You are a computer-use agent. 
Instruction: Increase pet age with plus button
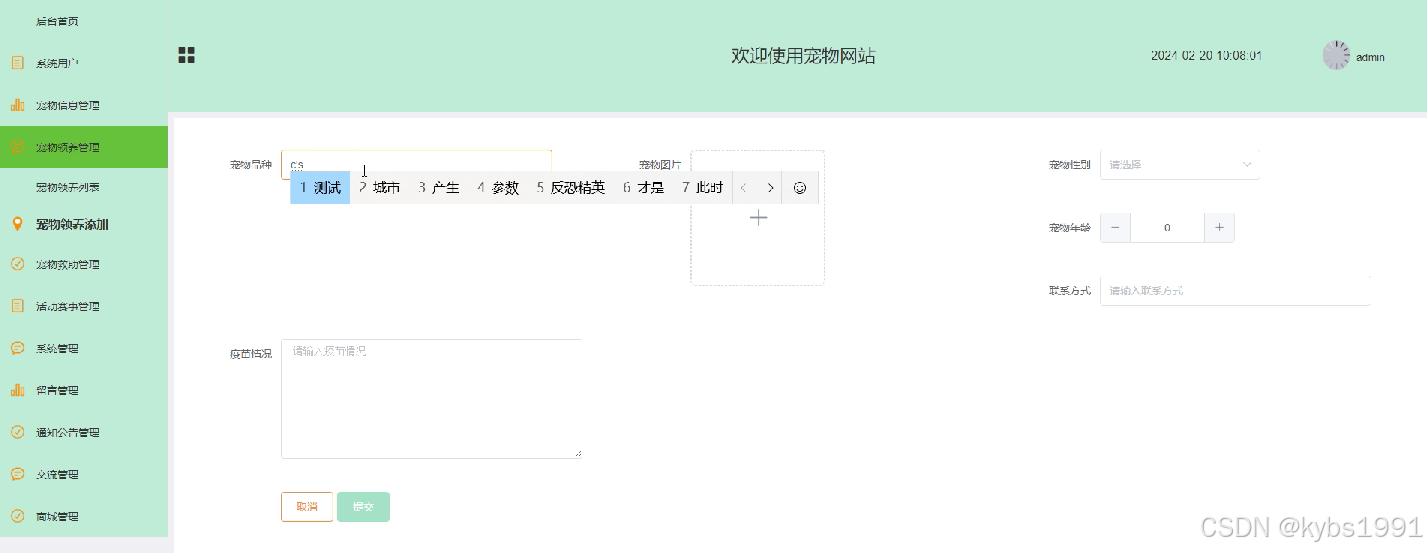pyautogui.click(x=1219, y=227)
